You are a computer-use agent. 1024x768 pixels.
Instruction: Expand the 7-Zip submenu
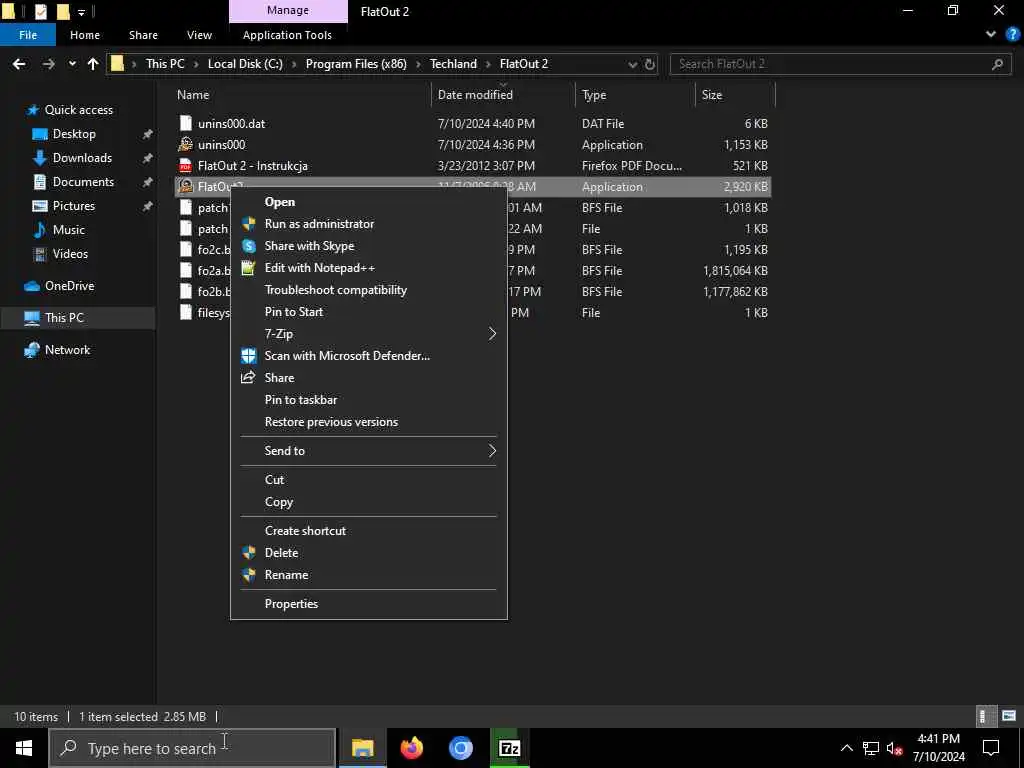coord(368,334)
